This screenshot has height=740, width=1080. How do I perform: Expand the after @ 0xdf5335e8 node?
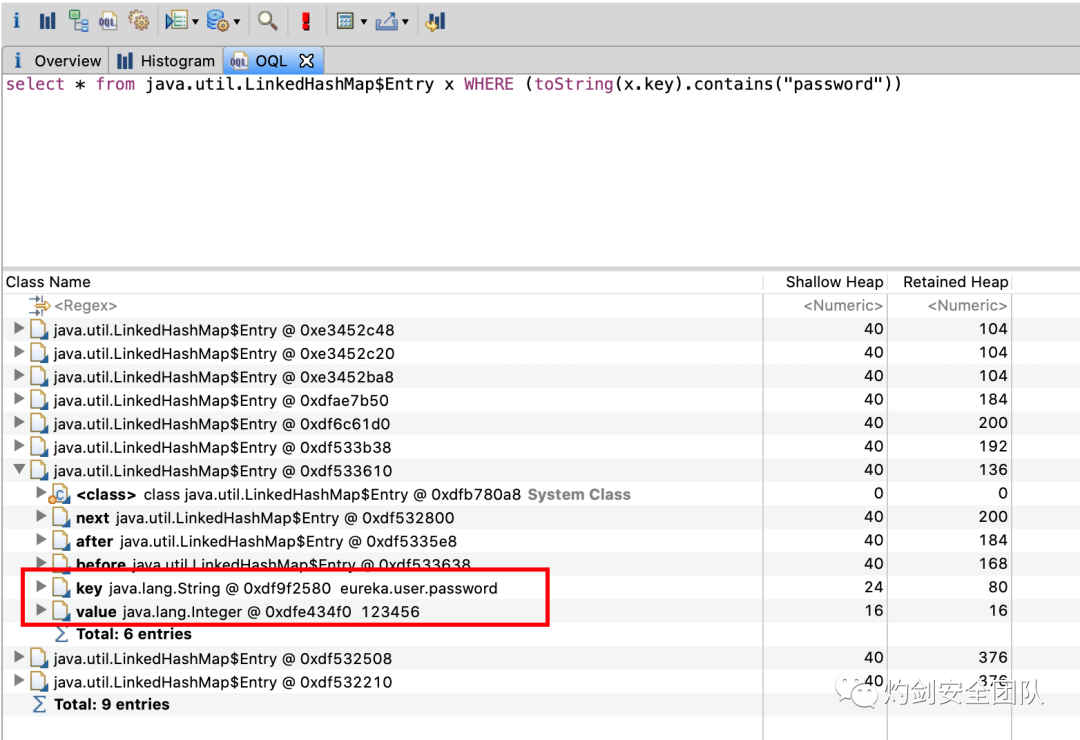41,539
